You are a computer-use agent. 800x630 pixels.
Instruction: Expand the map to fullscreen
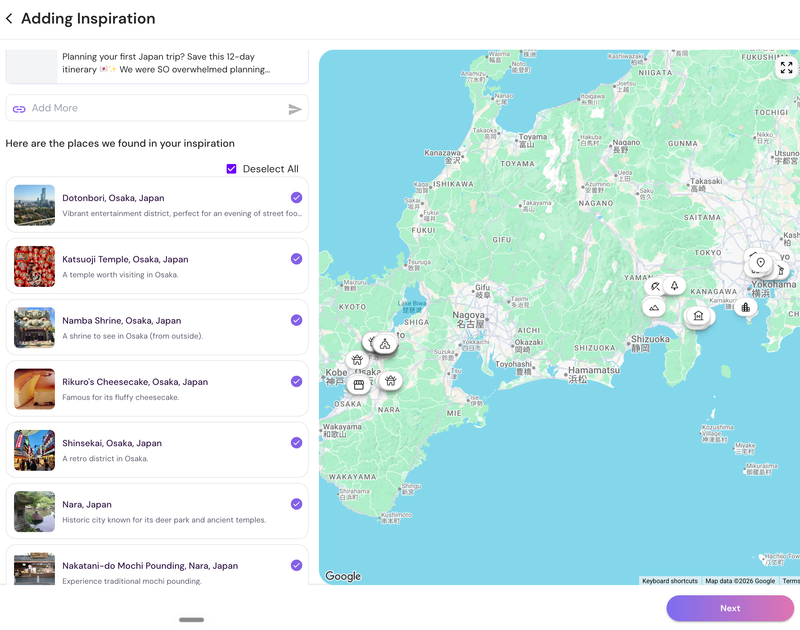786,67
